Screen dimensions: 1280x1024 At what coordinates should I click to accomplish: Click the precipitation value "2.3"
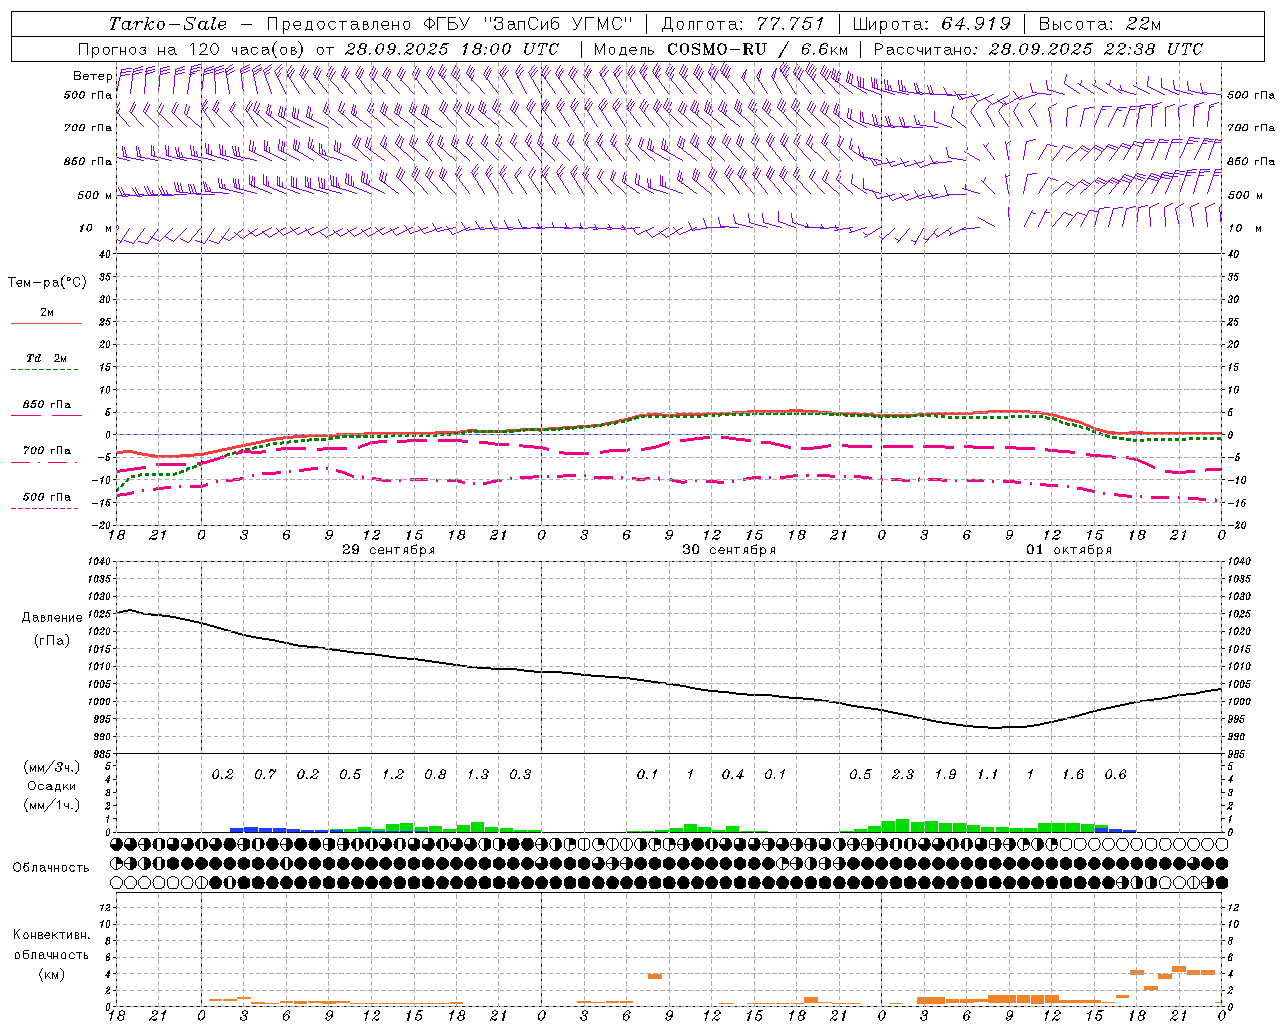[x=903, y=775]
